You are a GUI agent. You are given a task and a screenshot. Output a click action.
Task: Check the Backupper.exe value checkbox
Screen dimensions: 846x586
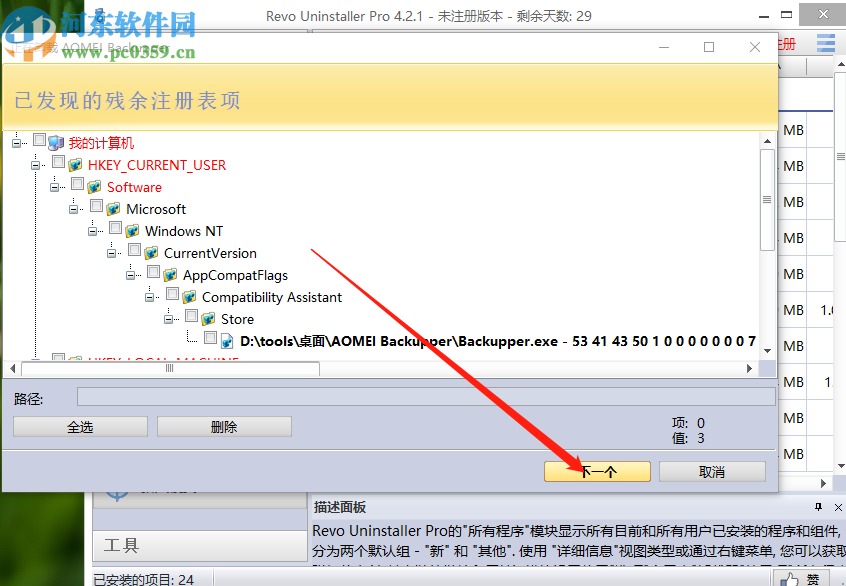pos(210,338)
